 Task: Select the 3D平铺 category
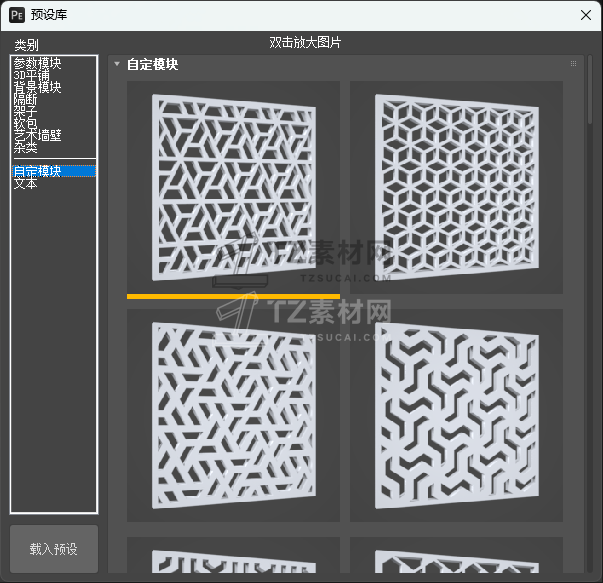[32, 75]
